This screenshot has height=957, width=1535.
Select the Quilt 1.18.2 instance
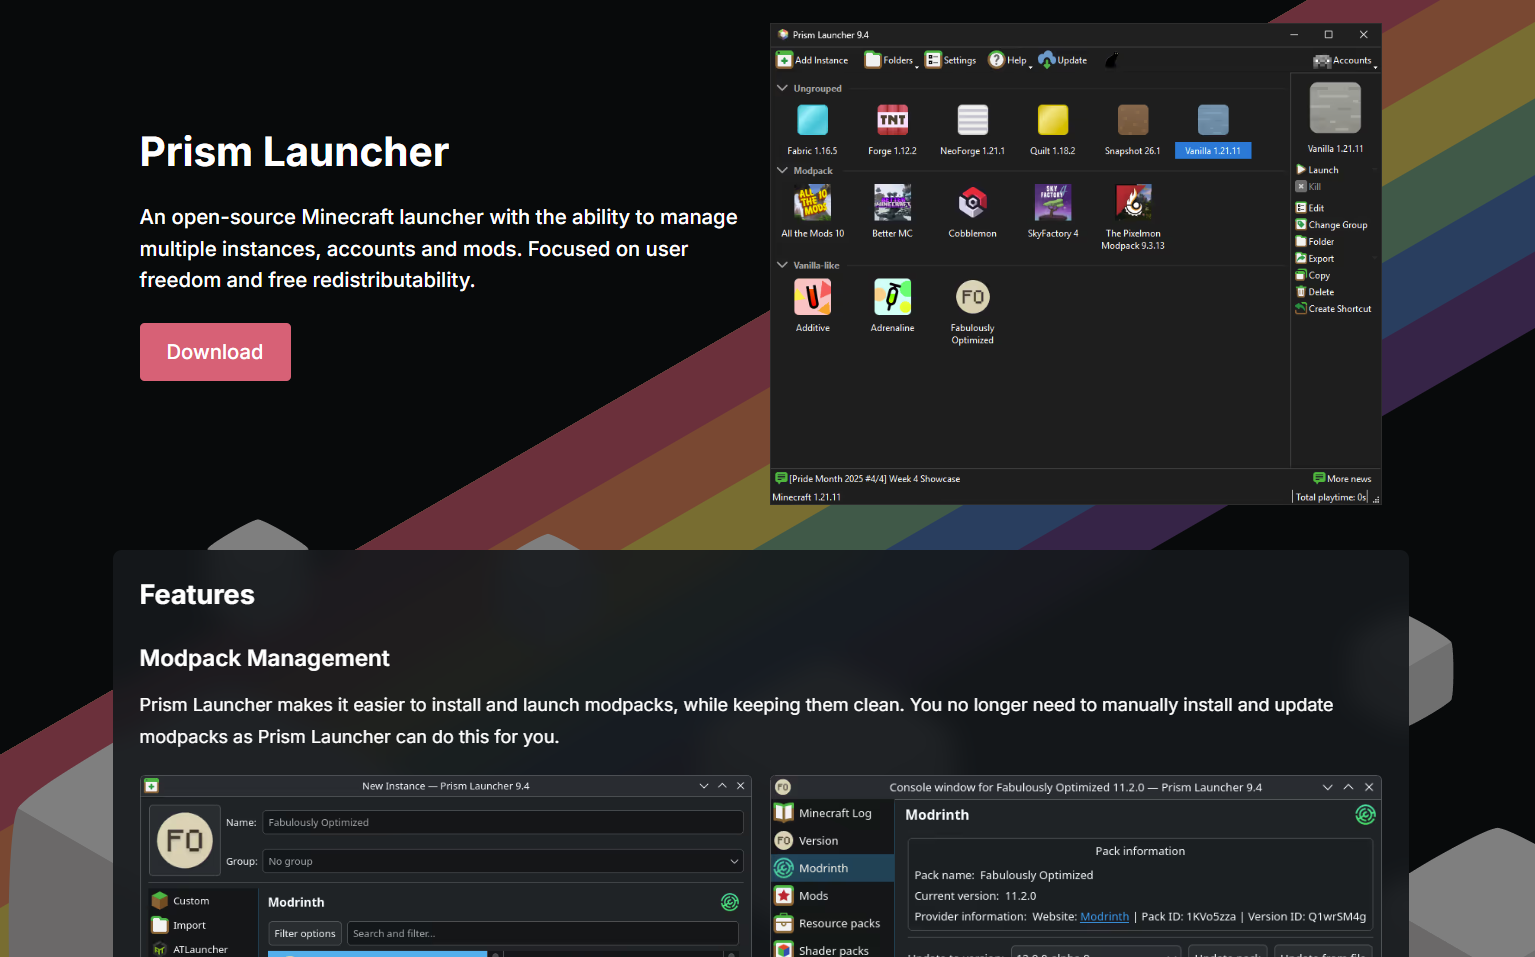[1052, 120]
